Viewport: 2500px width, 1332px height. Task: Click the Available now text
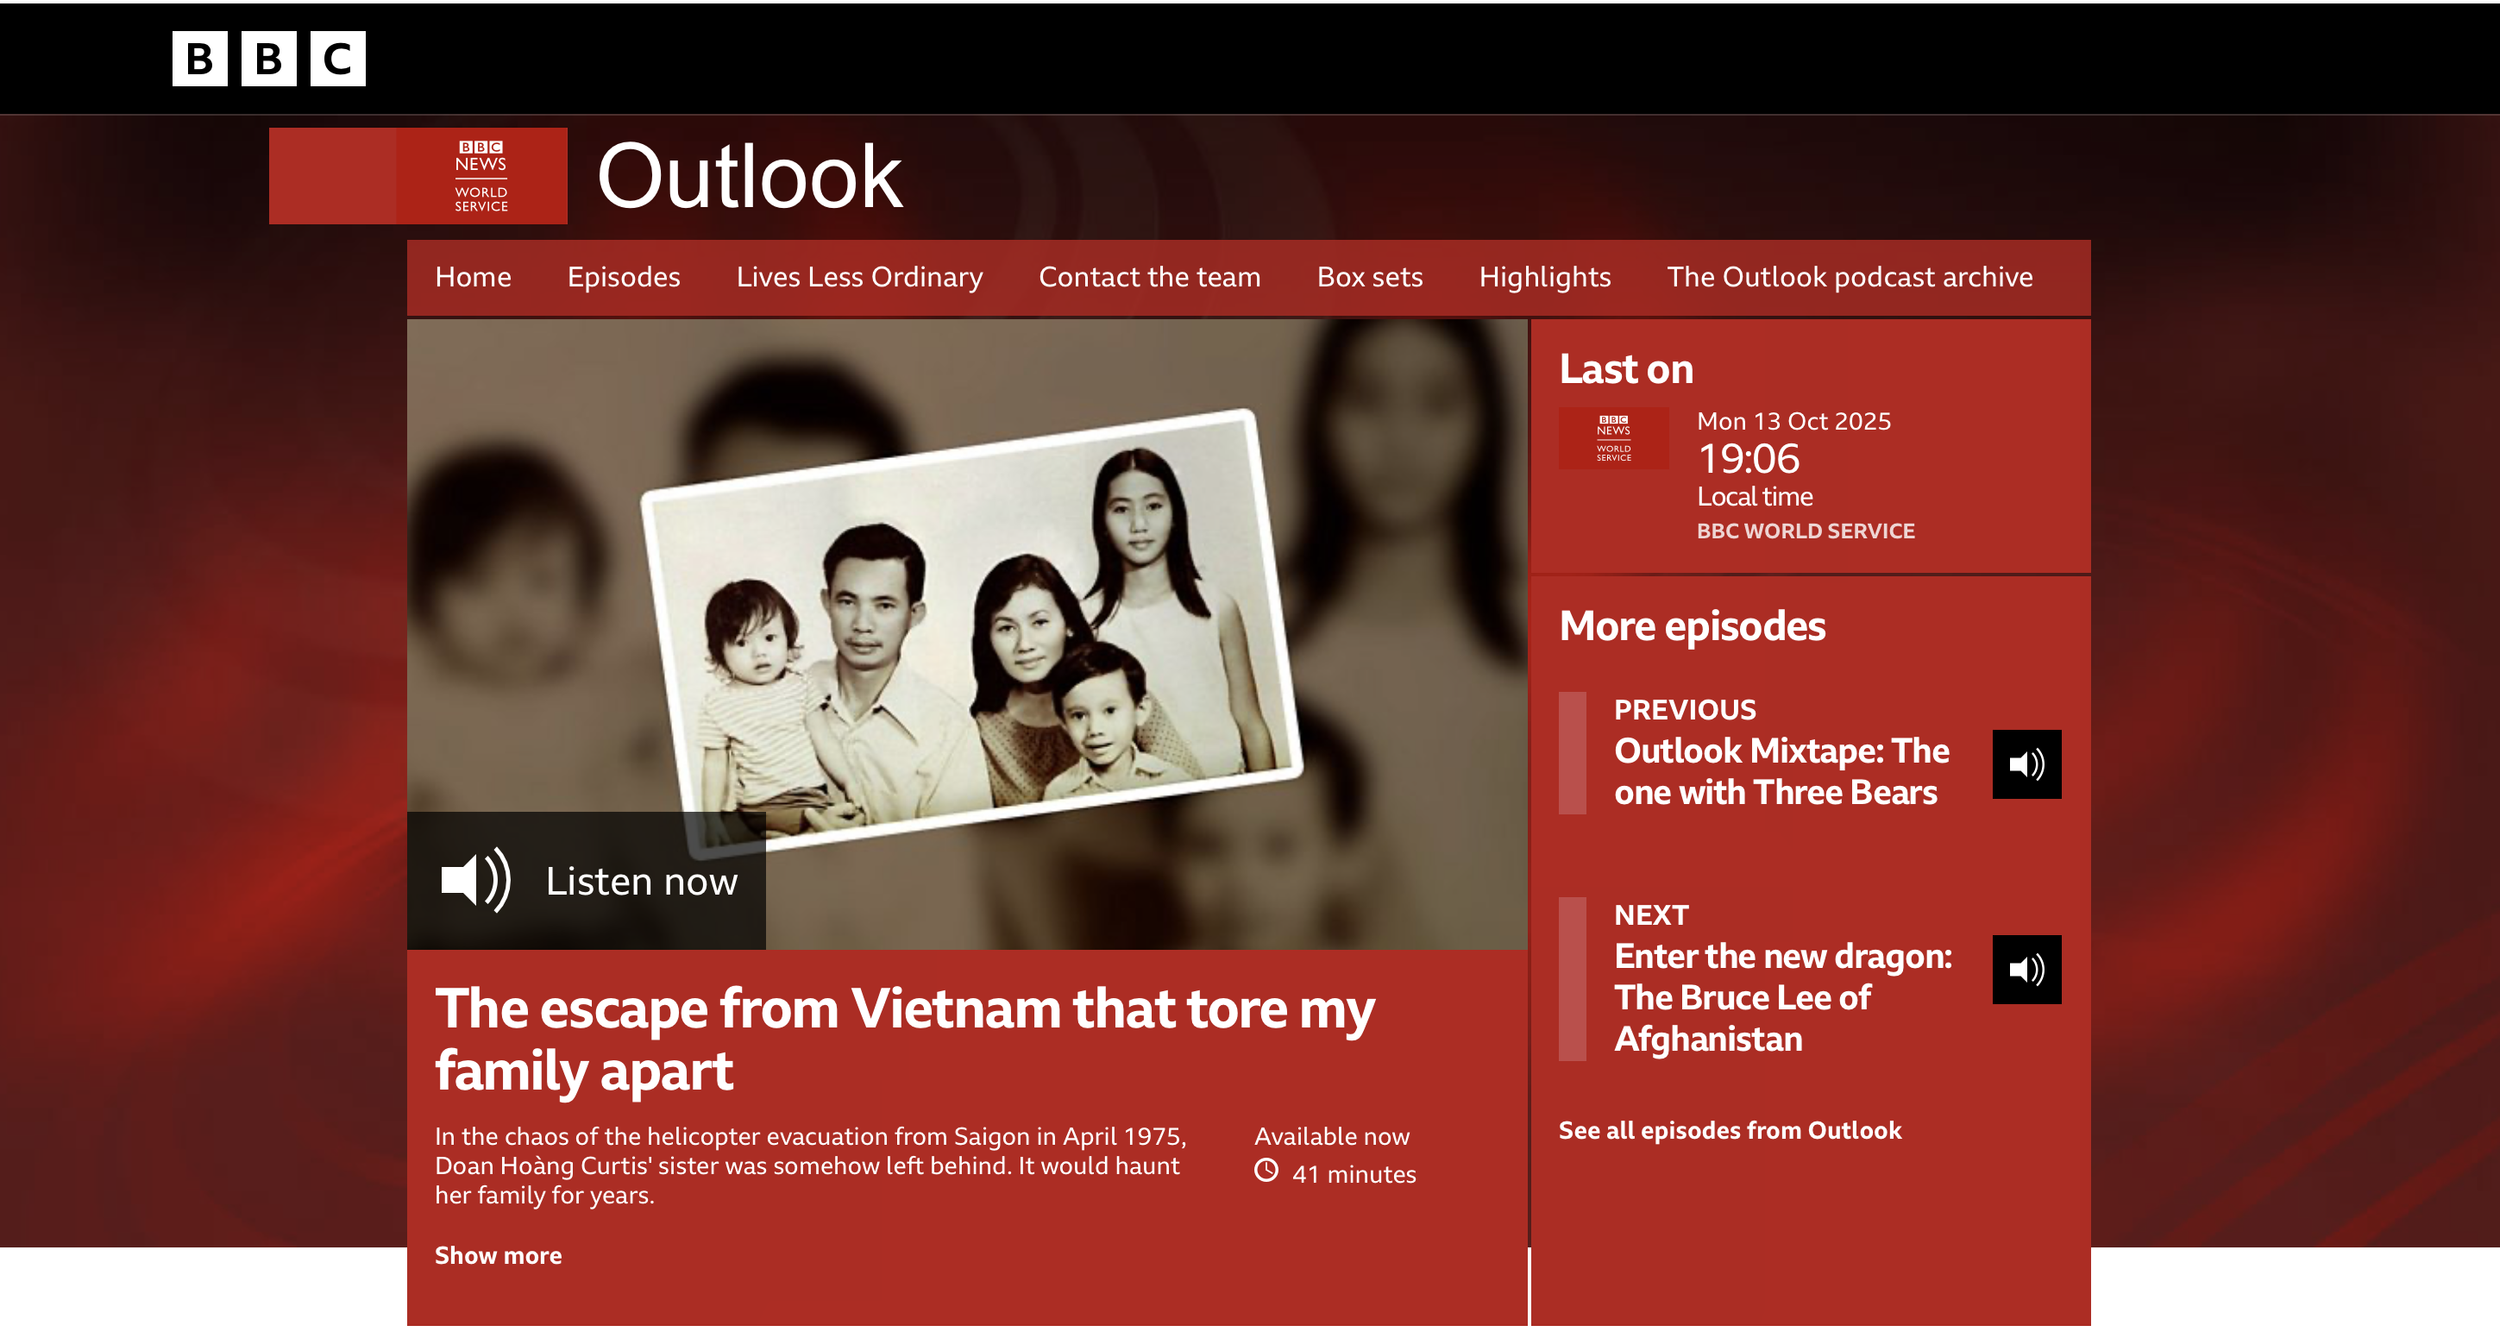tap(1332, 1137)
